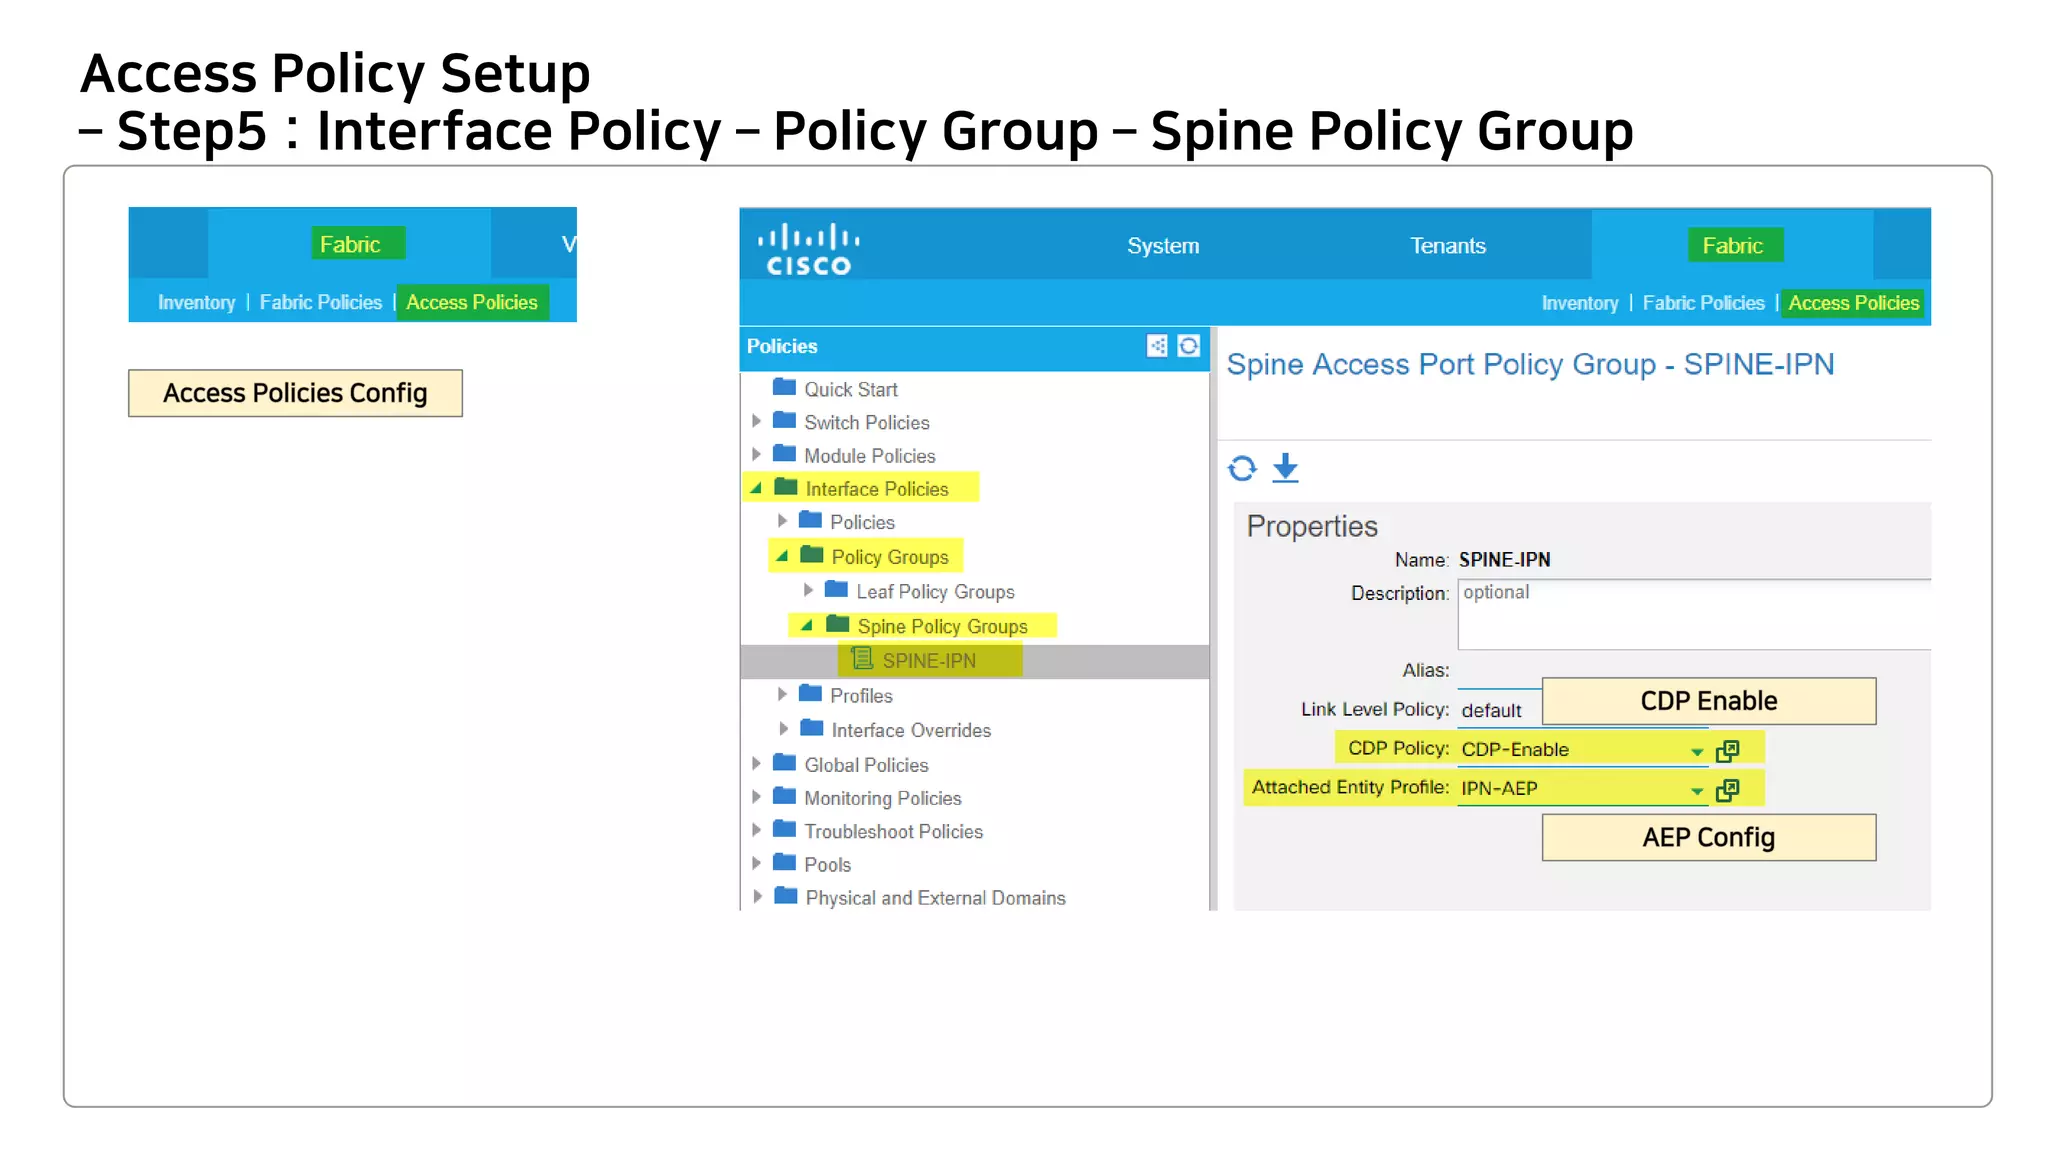The image size is (2048, 1152).
Task: Click the Cisco logo
Action: (808, 248)
